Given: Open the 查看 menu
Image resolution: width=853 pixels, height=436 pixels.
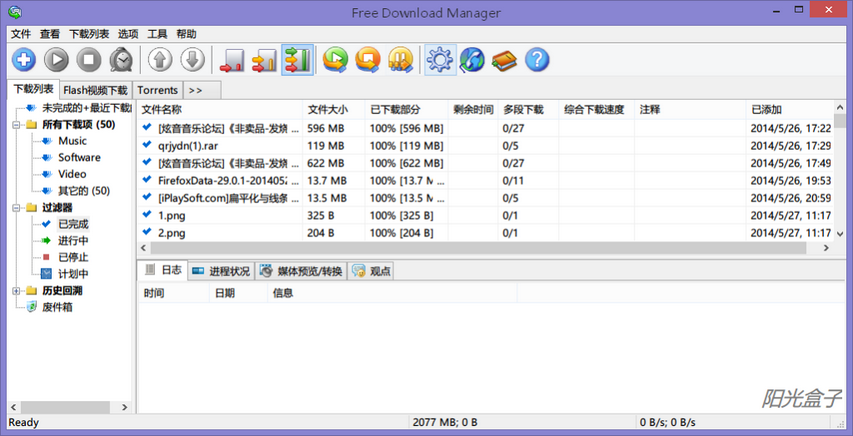Looking at the screenshot, I should tap(50, 34).
